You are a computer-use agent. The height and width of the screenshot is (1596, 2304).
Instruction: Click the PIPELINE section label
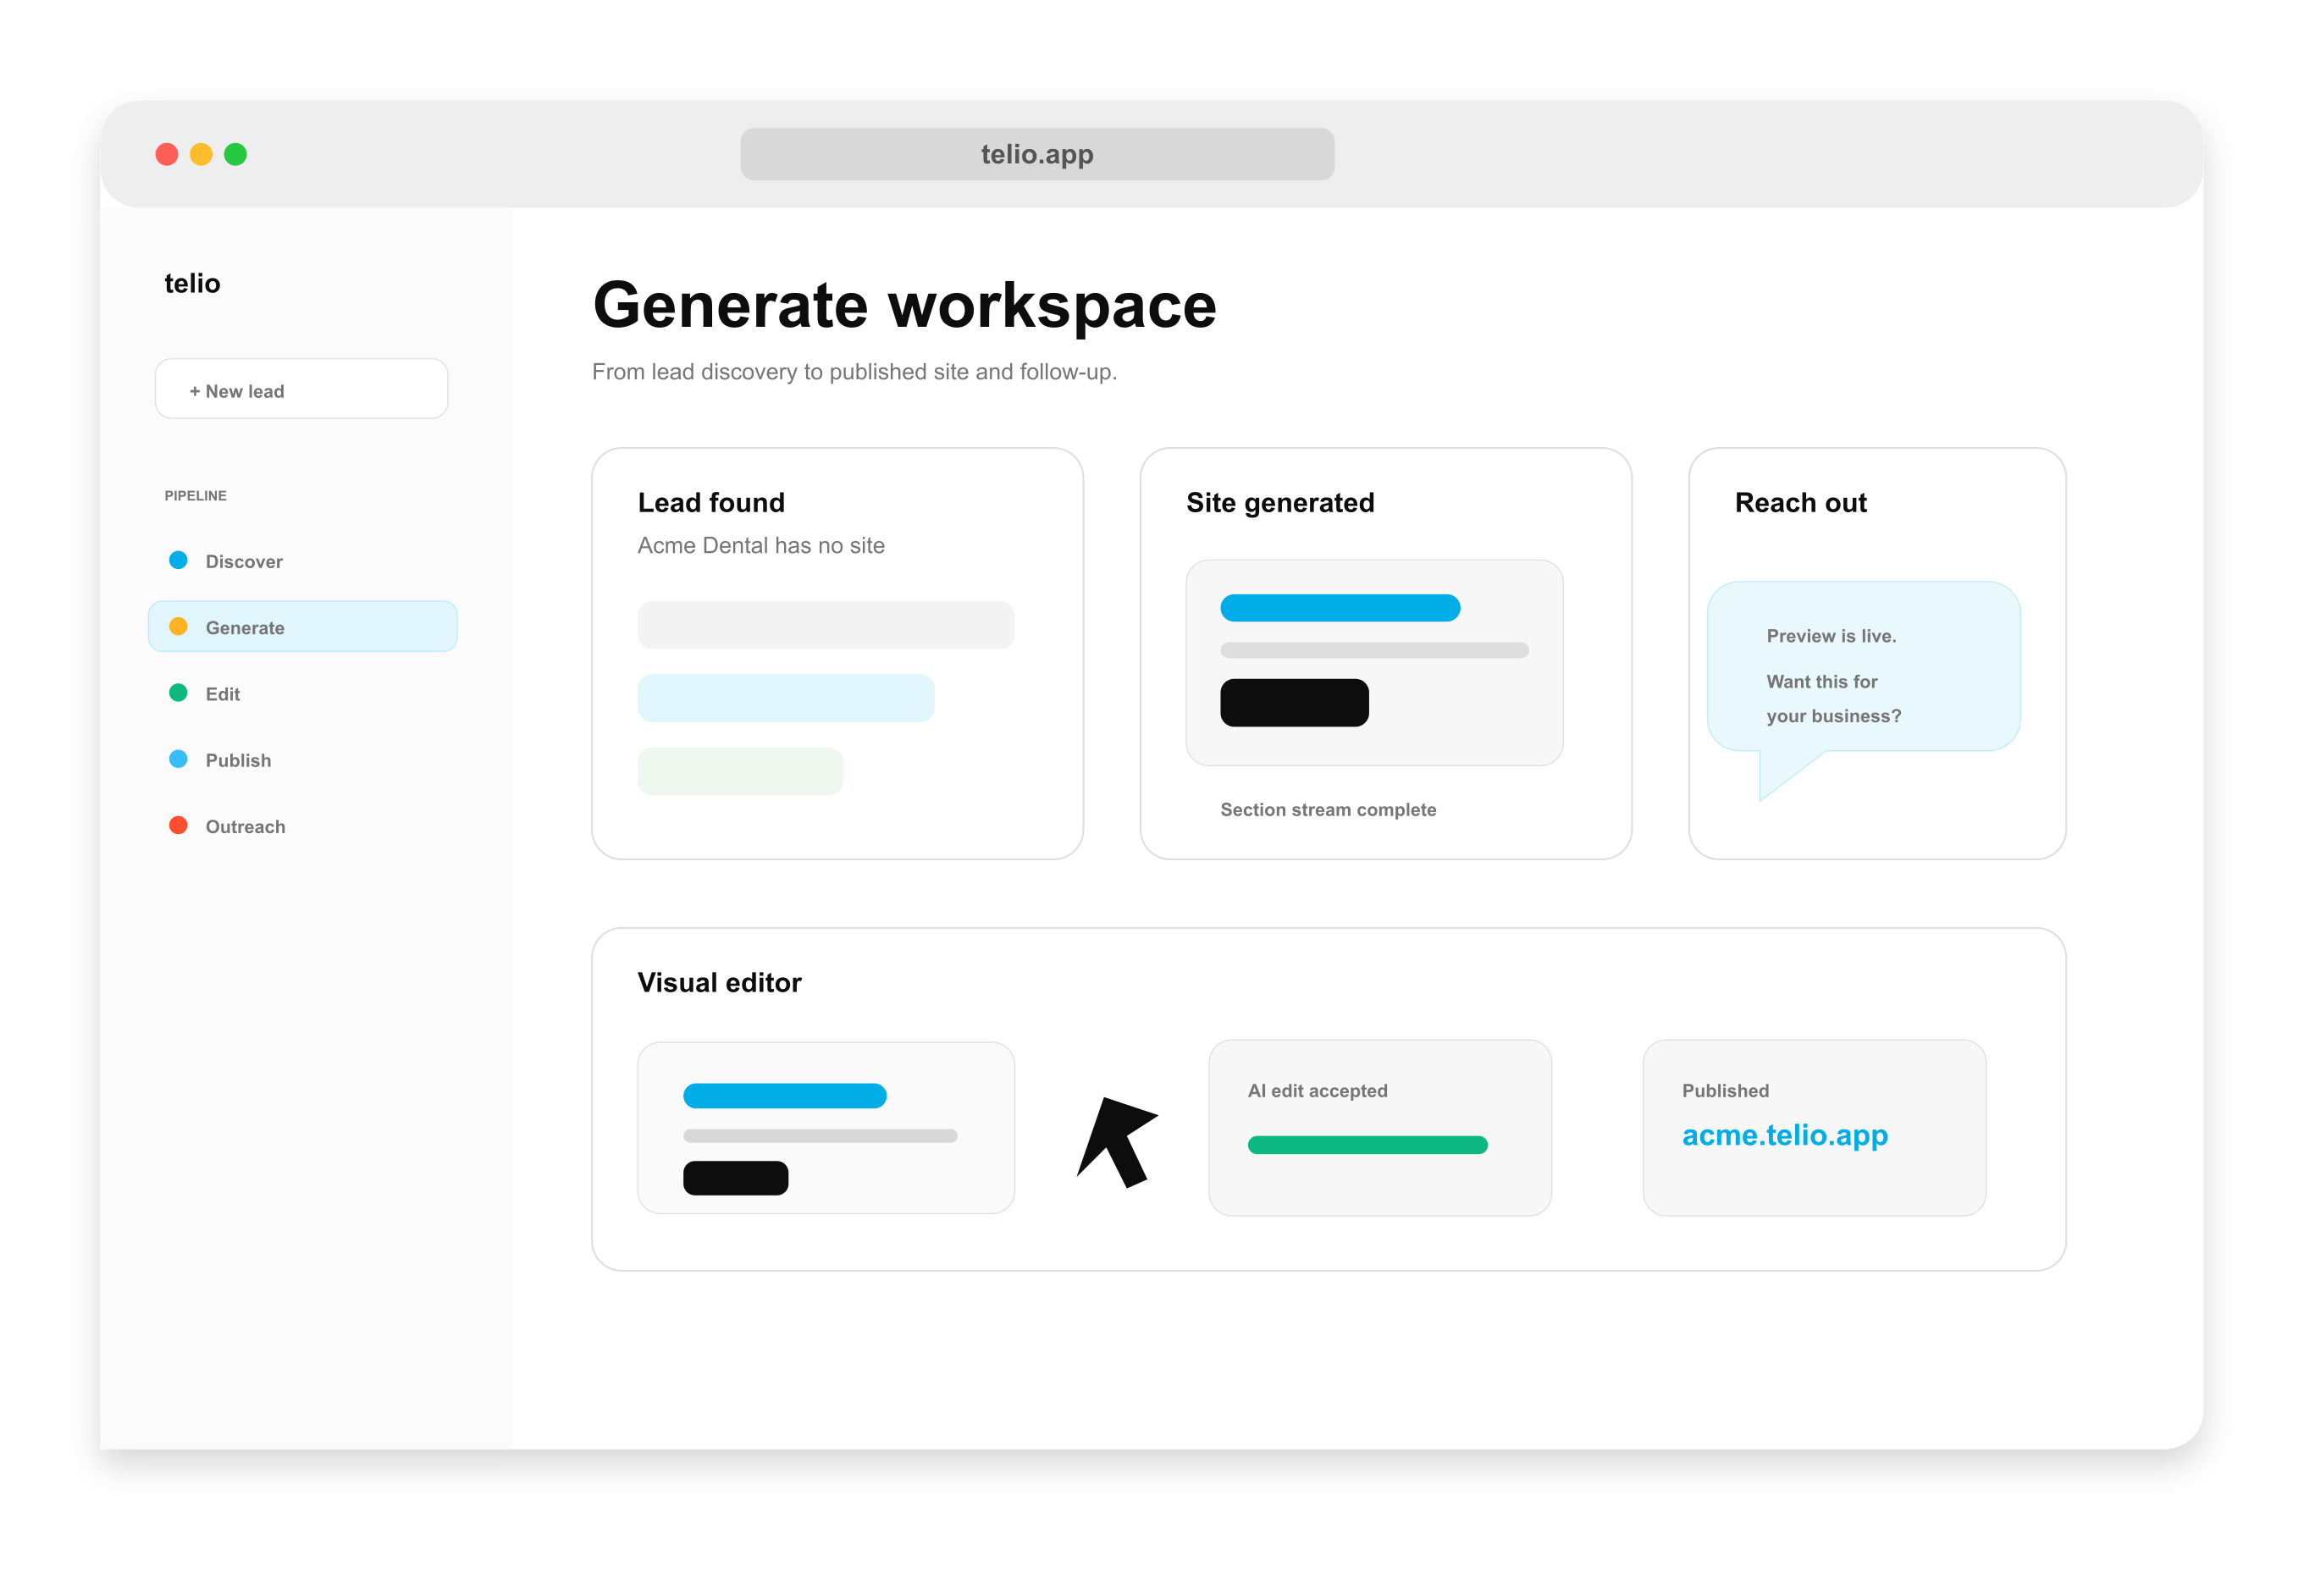196,495
